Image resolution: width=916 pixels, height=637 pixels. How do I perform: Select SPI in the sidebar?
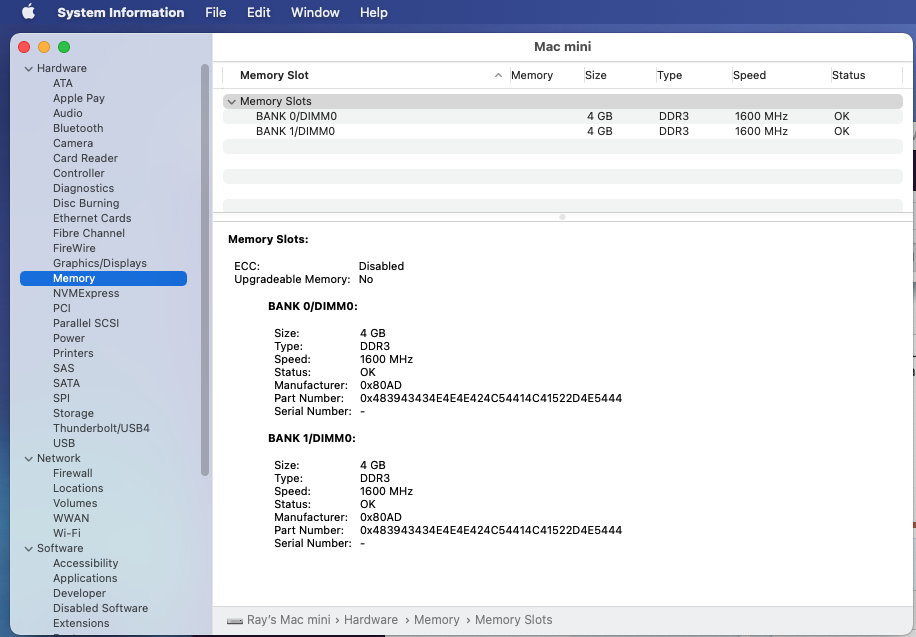61,399
